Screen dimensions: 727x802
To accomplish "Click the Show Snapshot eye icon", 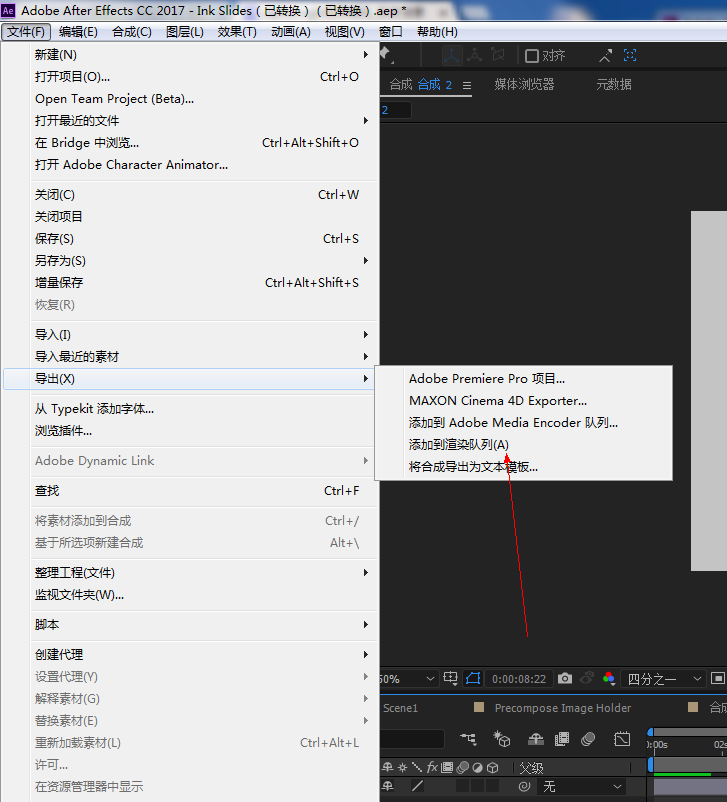I will click(x=587, y=679).
